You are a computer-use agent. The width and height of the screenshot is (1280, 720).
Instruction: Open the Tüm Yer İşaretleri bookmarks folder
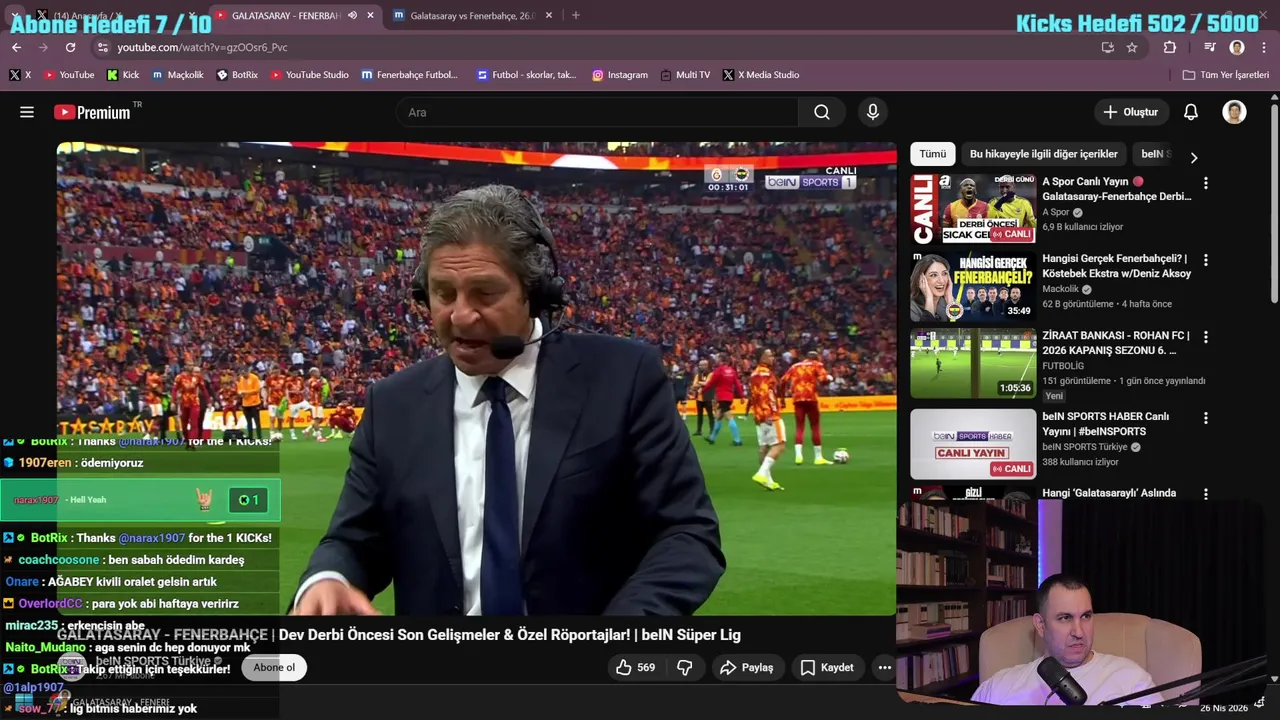[1225, 75]
